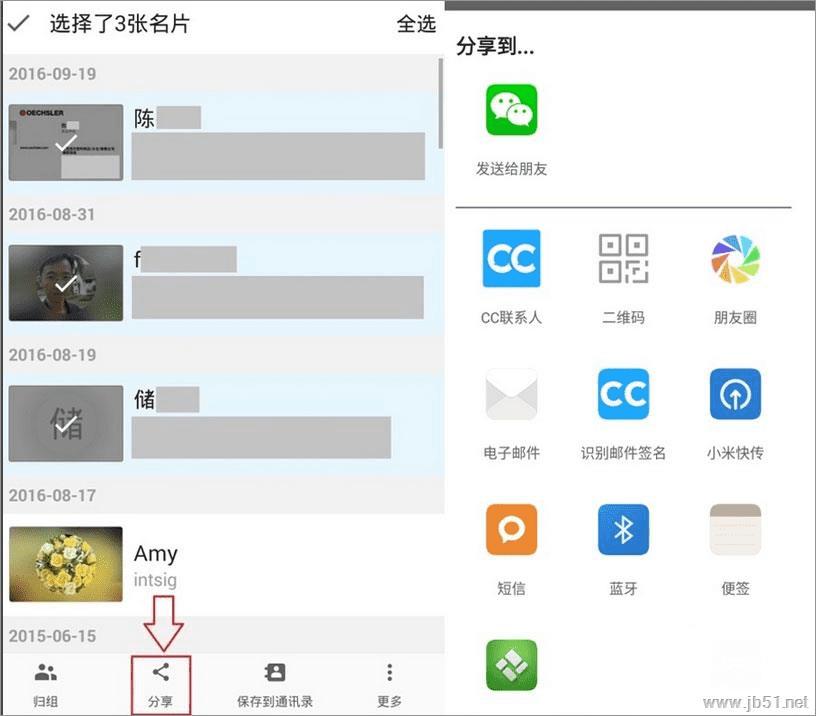816x716 pixels.
Task: Share via WeChat 发送给朋友 icon
Action: tap(511, 110)
